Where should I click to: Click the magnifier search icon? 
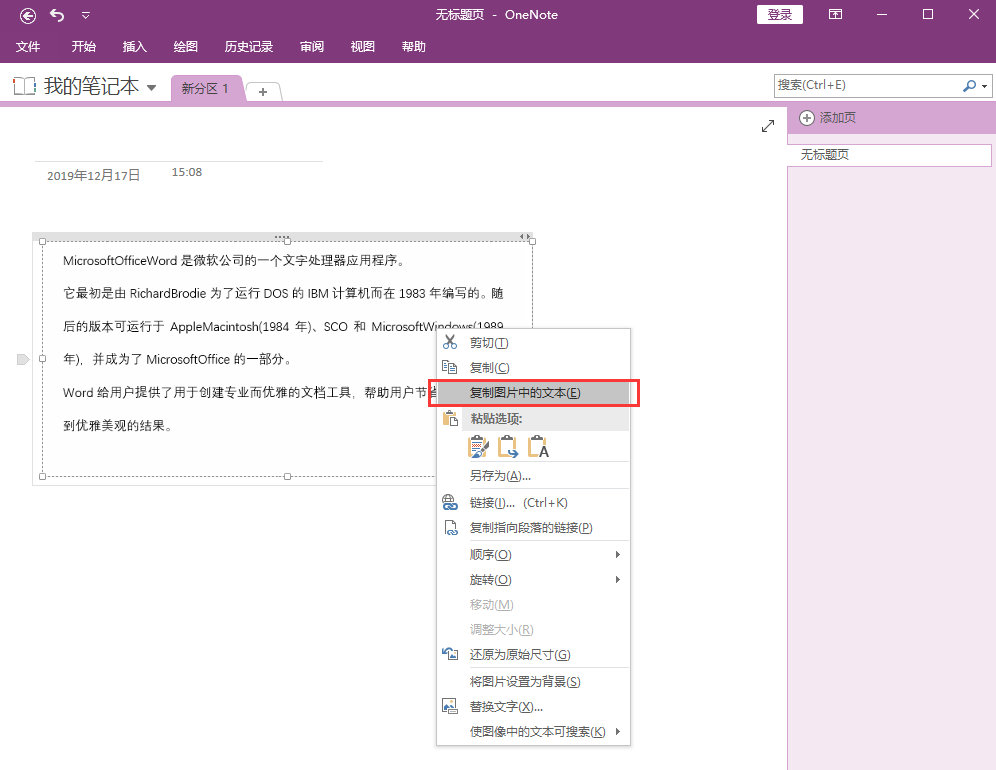[x=969, y=85]
